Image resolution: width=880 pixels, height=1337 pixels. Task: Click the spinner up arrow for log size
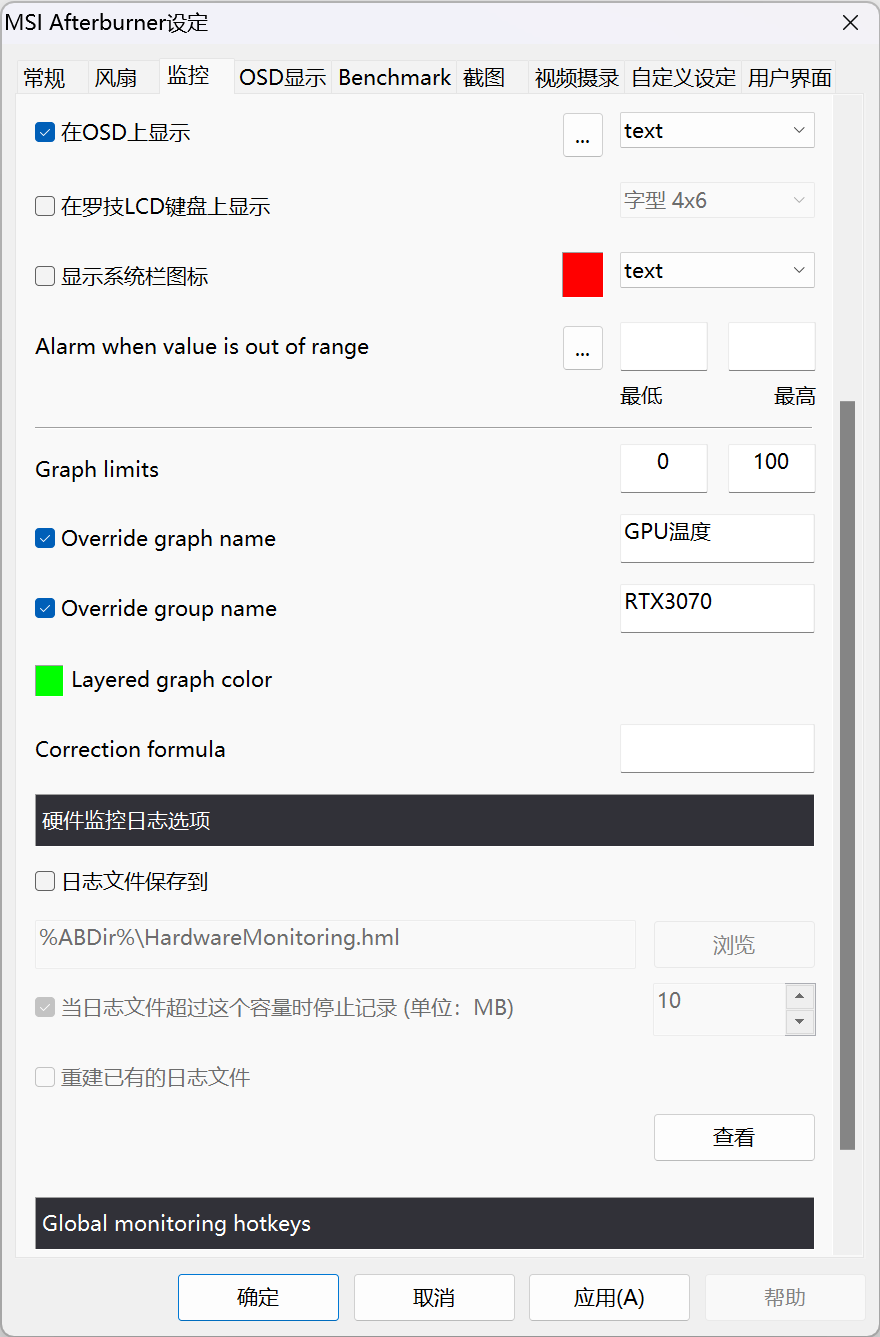tap(799, 996)
